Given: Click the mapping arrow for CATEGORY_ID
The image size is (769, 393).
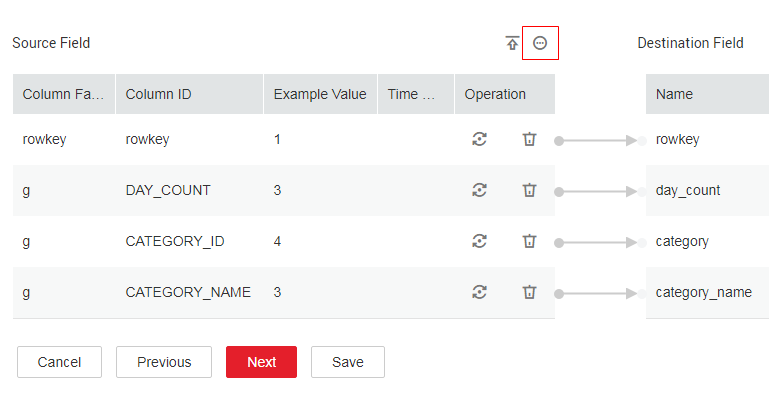Looking at the screenshot, I should click(596, 243).
